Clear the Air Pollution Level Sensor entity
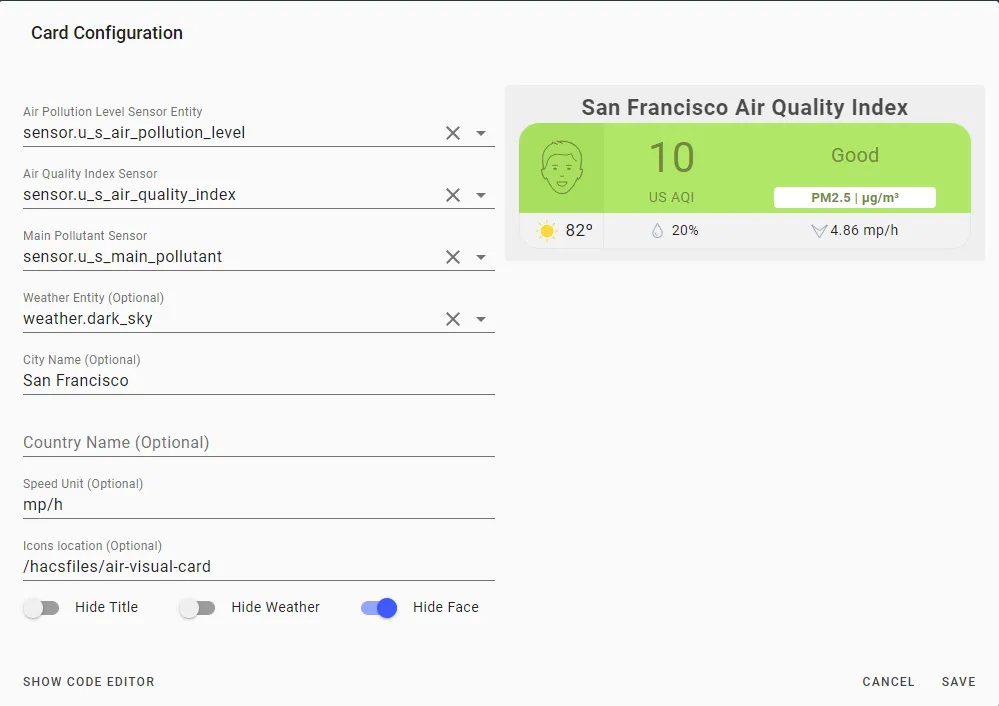Screen dimensions: 999x706 452,133
